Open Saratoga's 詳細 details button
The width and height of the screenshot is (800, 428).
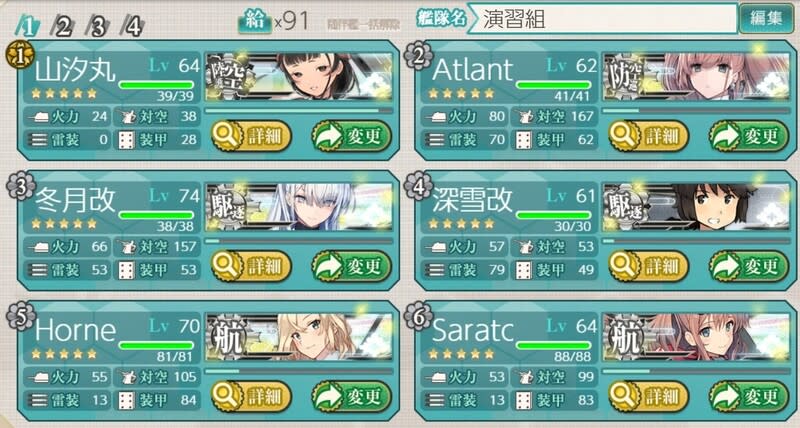(x=648, y=396)
